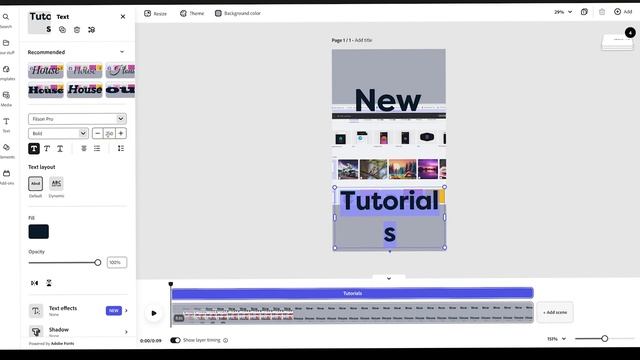640x360 pixels.
Task: Duplicate the page with toolbar icon
Action: (584, 12)
